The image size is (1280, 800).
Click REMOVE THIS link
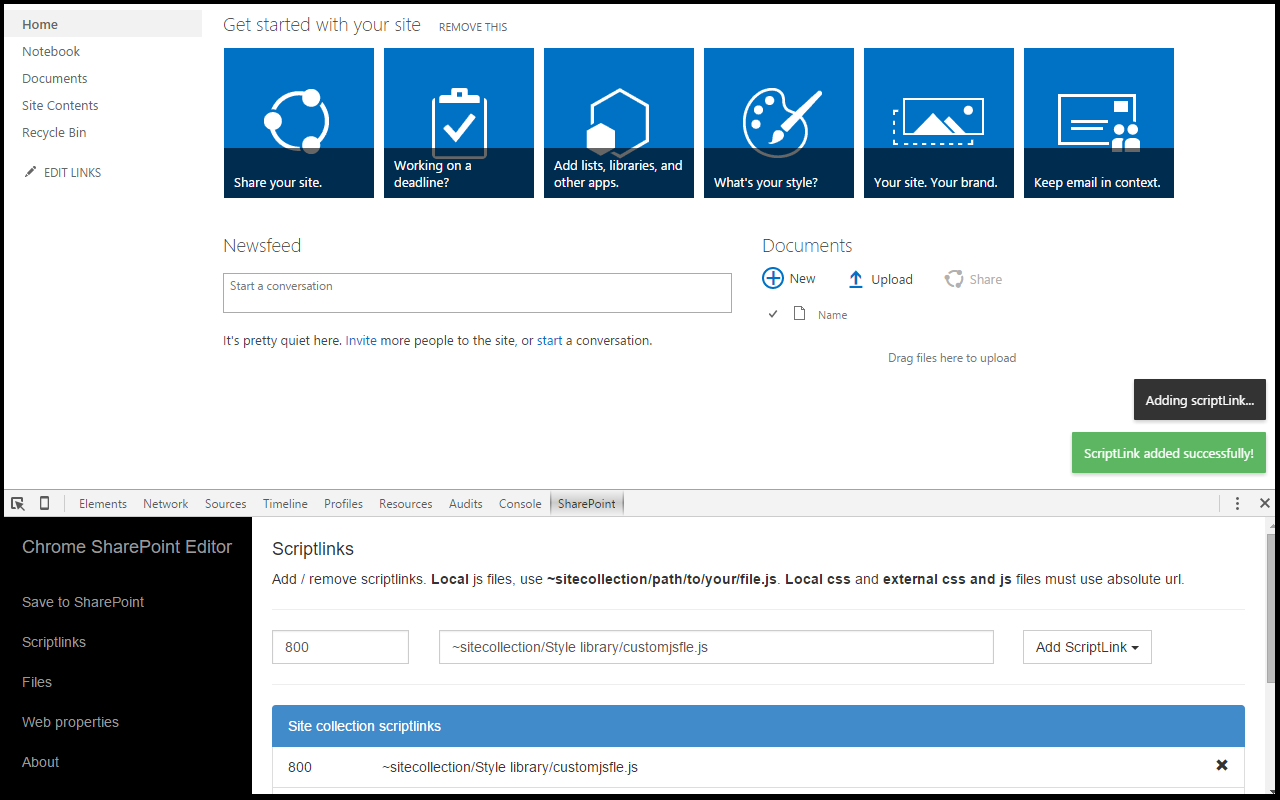pyautogui.click(x=473, y=27)
